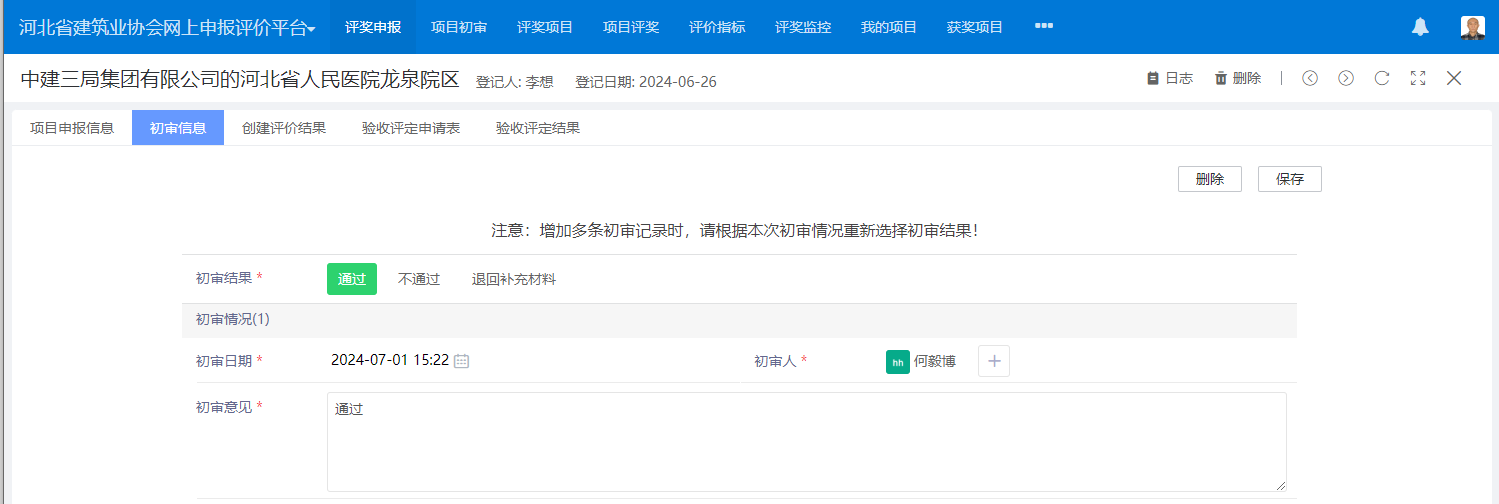Click the trash 删除 icon in header
Image resolution: width=1499 pixels, height=504 pixels.
click(x=1220, y=78)
